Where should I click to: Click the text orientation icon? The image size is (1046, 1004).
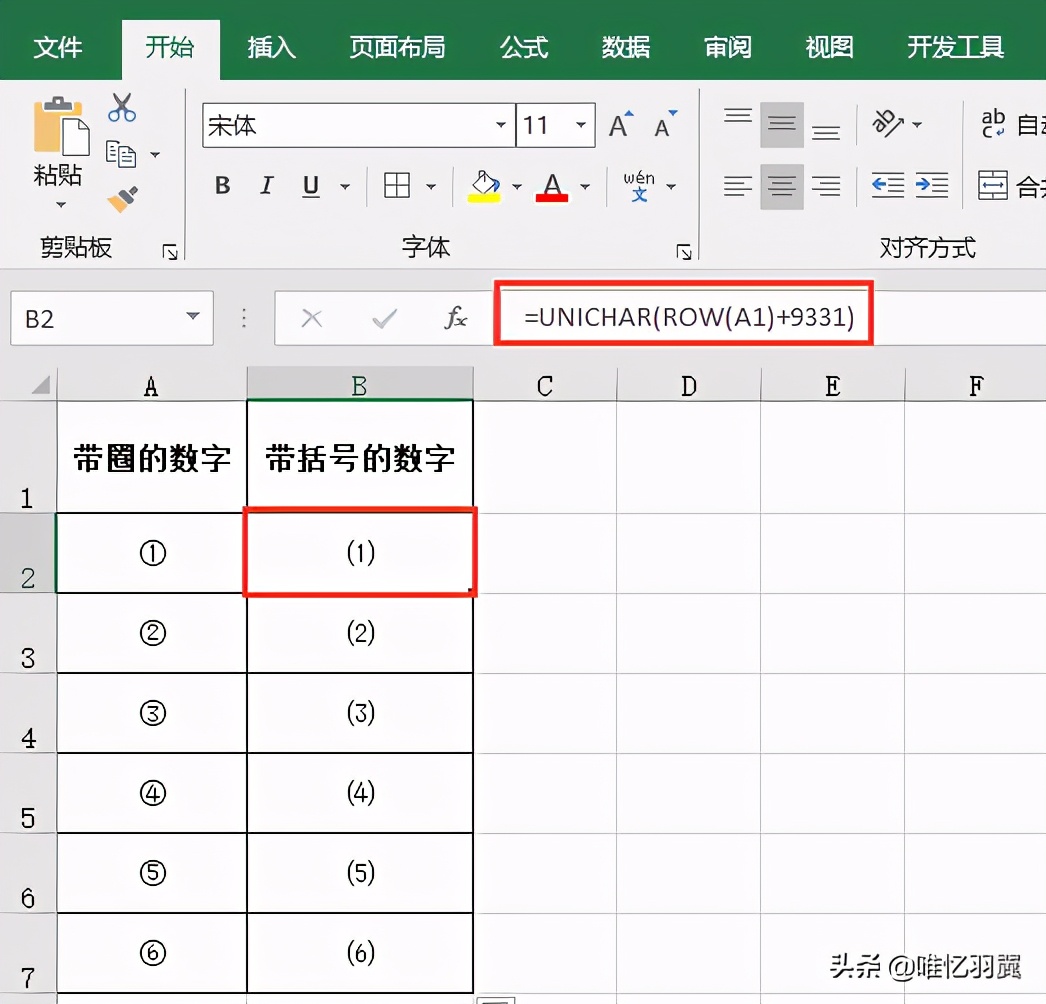click(x=888, y=124)
